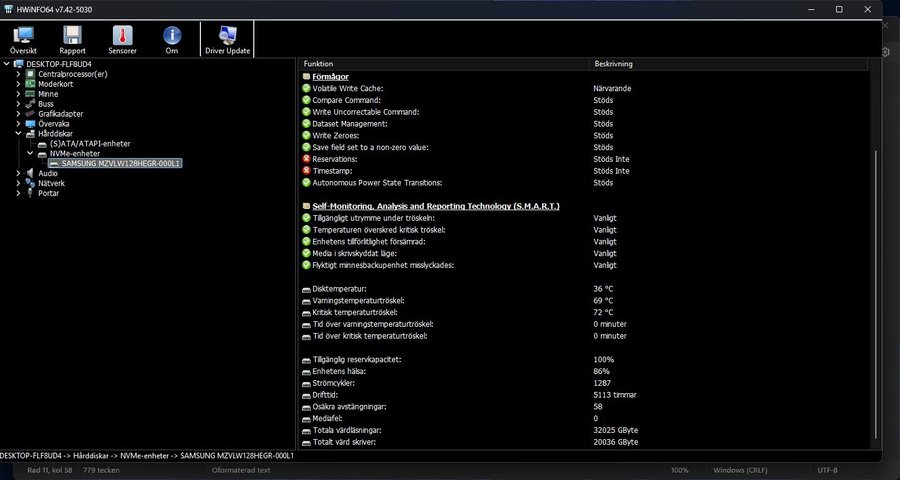900x480 pixels.
Task: Click the green check beside Volatile Write Cache
Action: coord(306,88)
